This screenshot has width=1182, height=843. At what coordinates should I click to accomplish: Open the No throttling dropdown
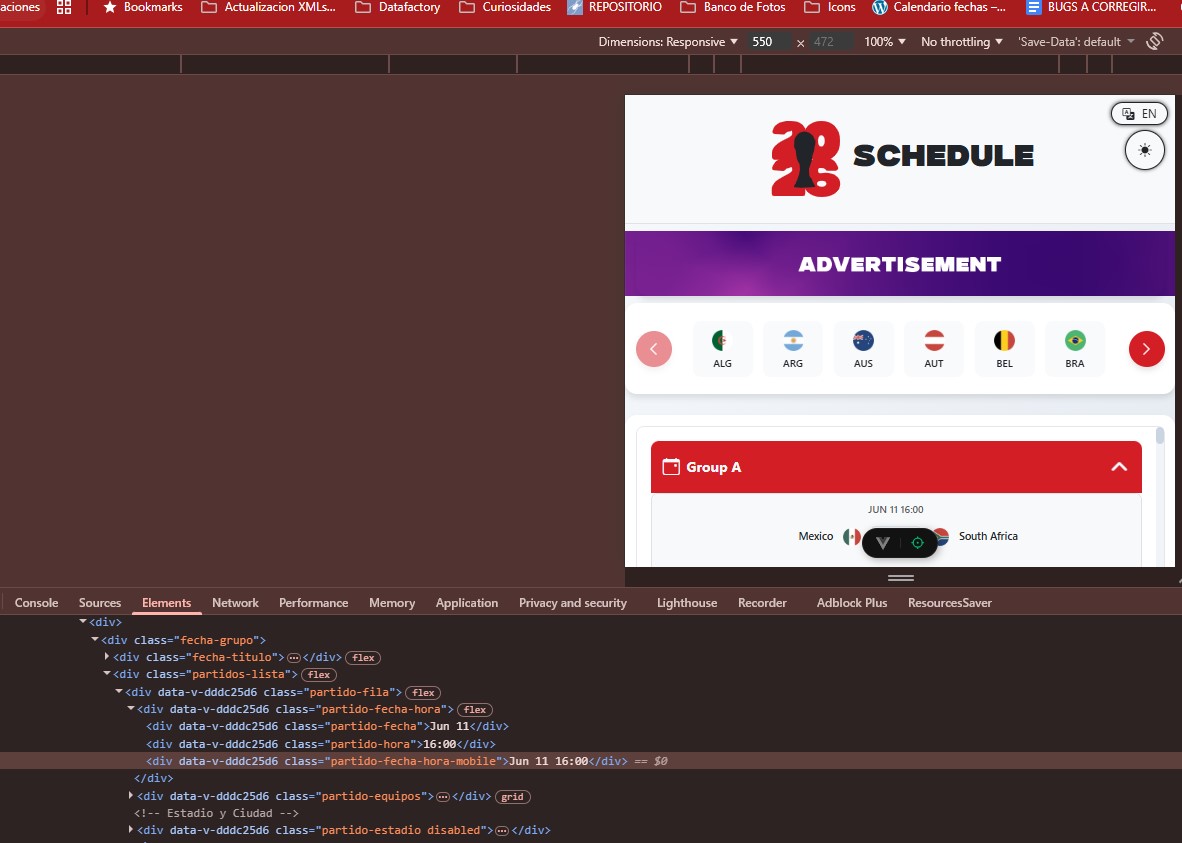[962, 42]
